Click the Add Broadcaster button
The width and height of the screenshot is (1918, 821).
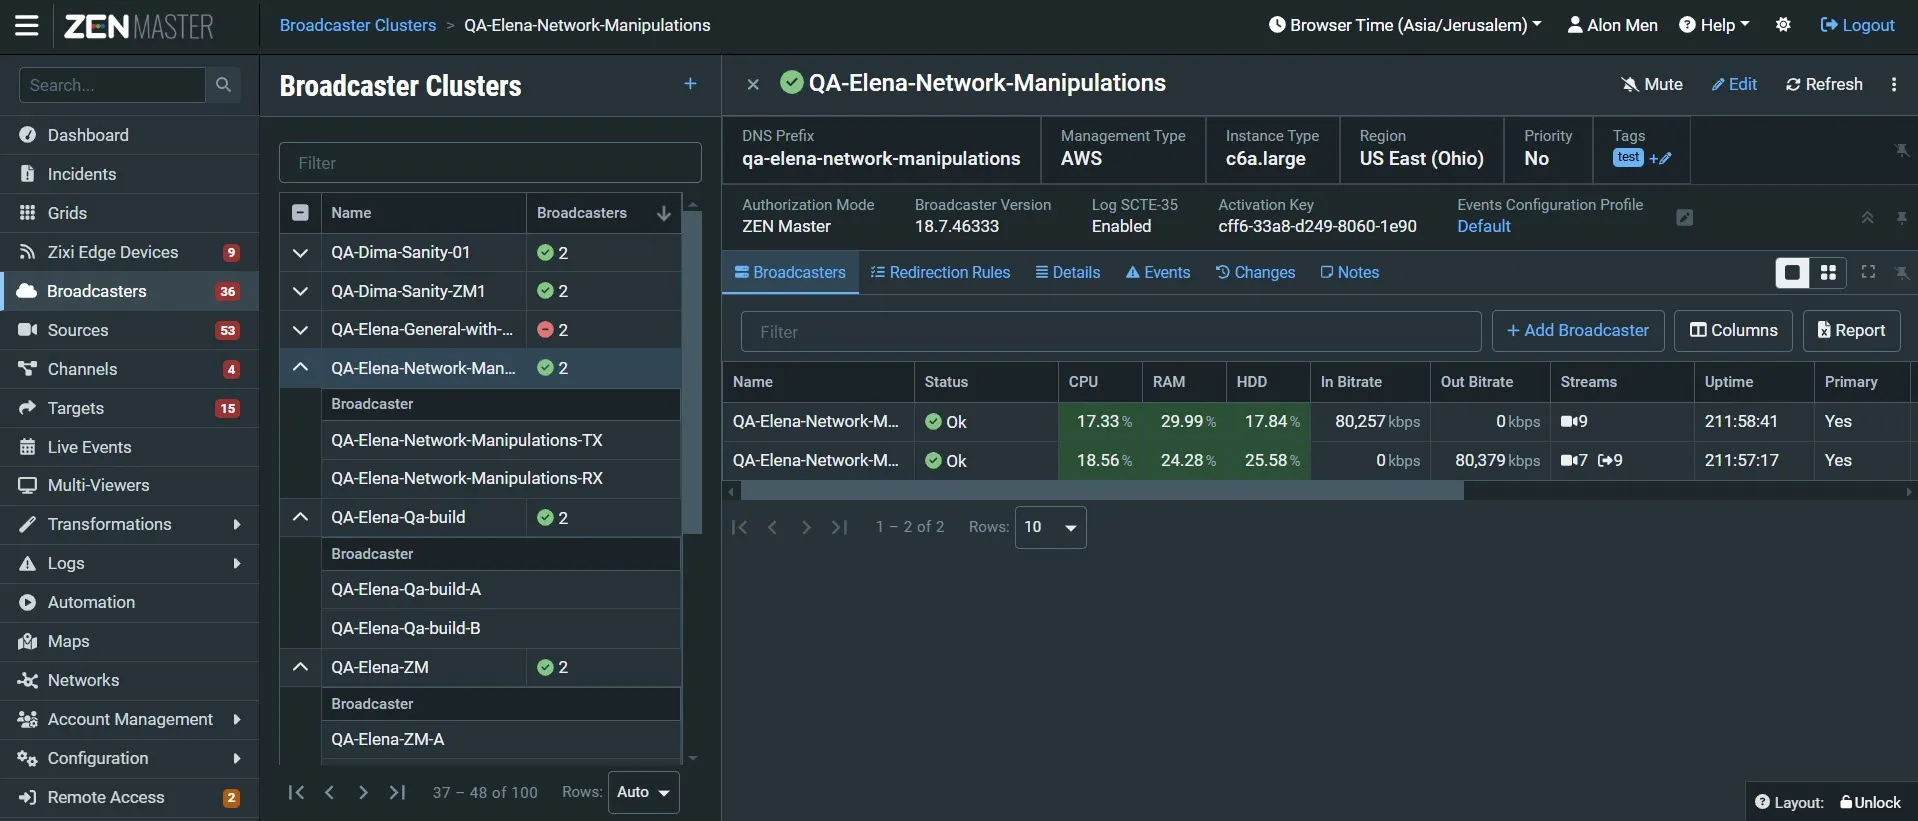(x=1578, y=331)
